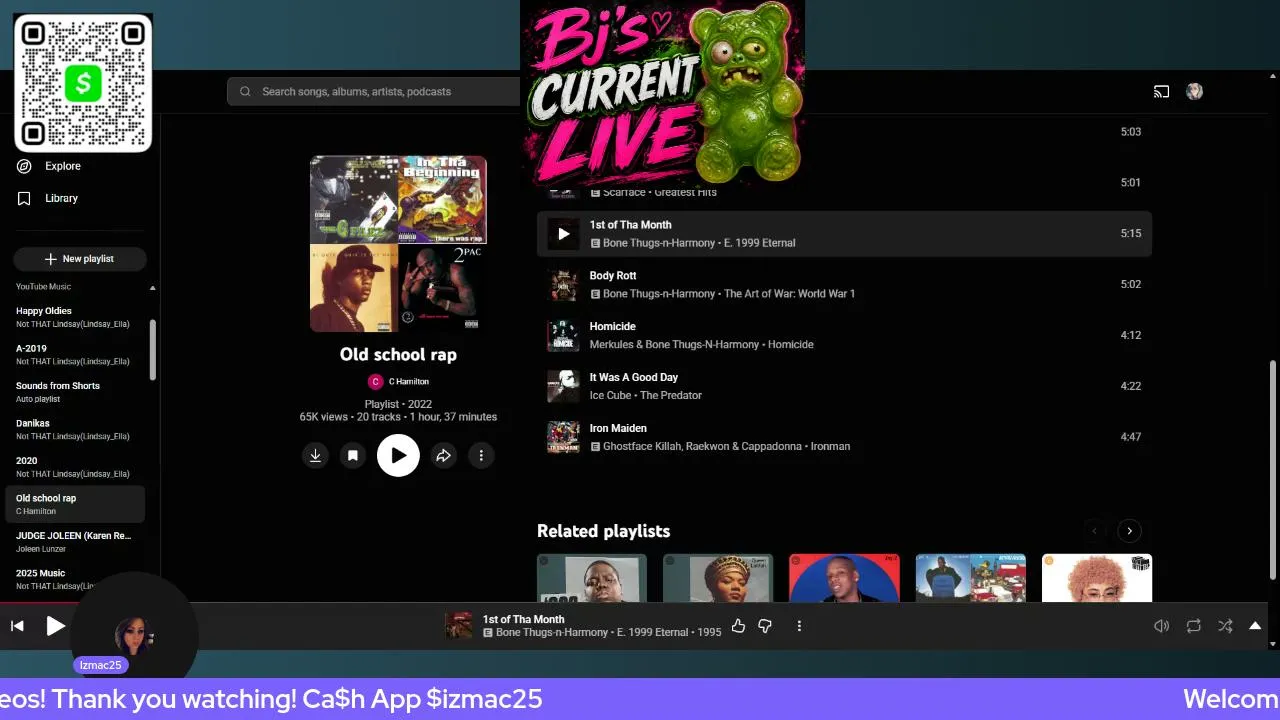Open the Scarface artist link
This screenshot has height=720, width=1280.
(x=624, y=192)
